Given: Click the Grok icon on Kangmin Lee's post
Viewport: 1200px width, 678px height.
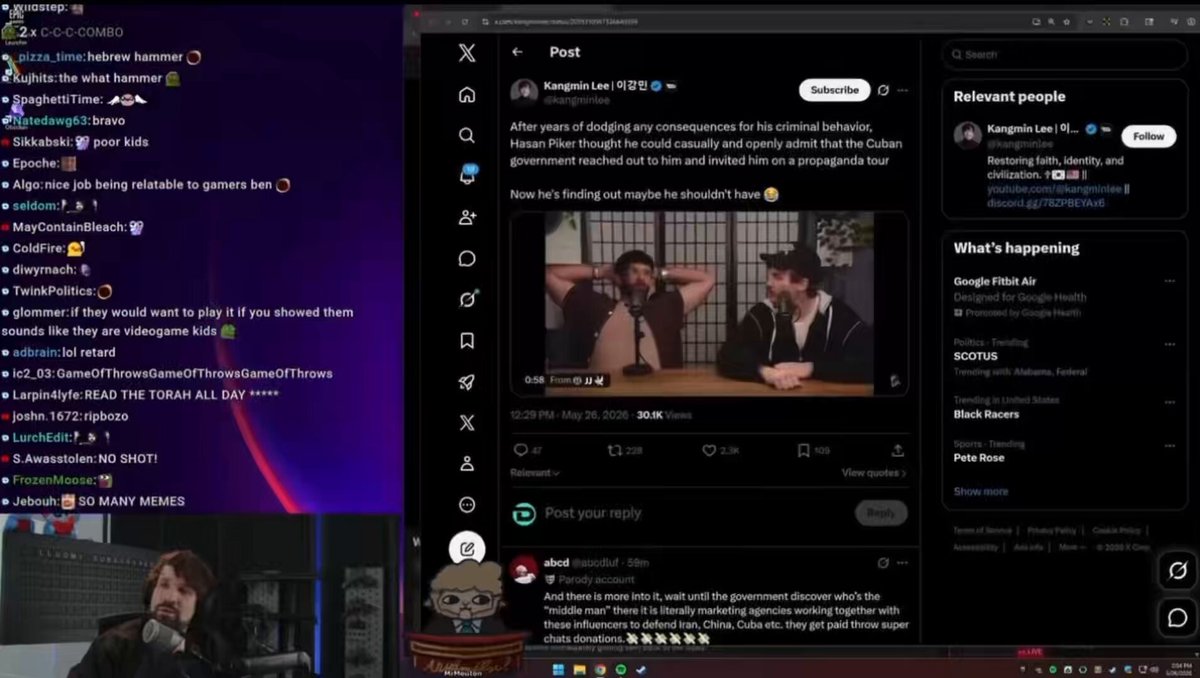Looking at the screenshot, I should pyautogui.click(x=883, y=90).
